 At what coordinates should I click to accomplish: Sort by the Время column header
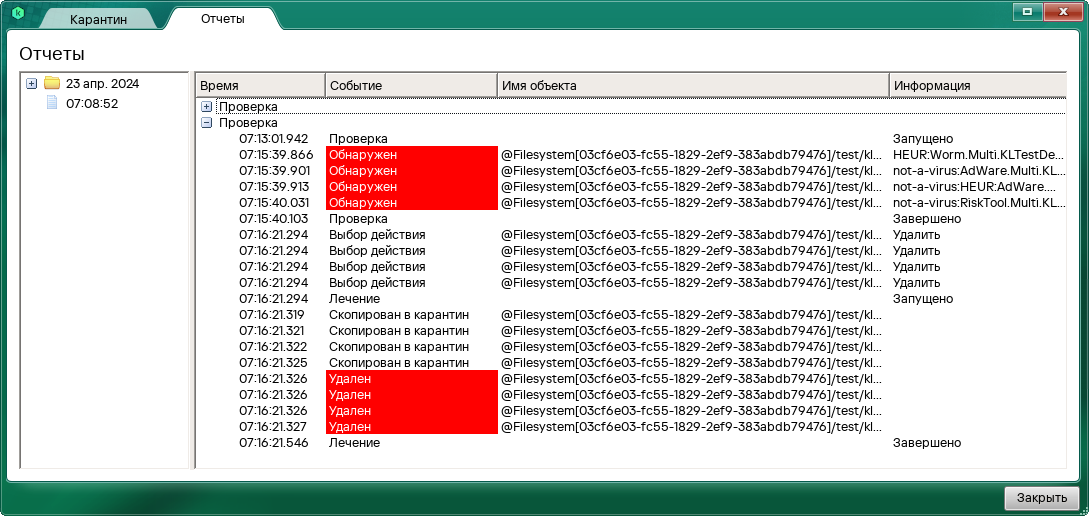coord(260,86)
